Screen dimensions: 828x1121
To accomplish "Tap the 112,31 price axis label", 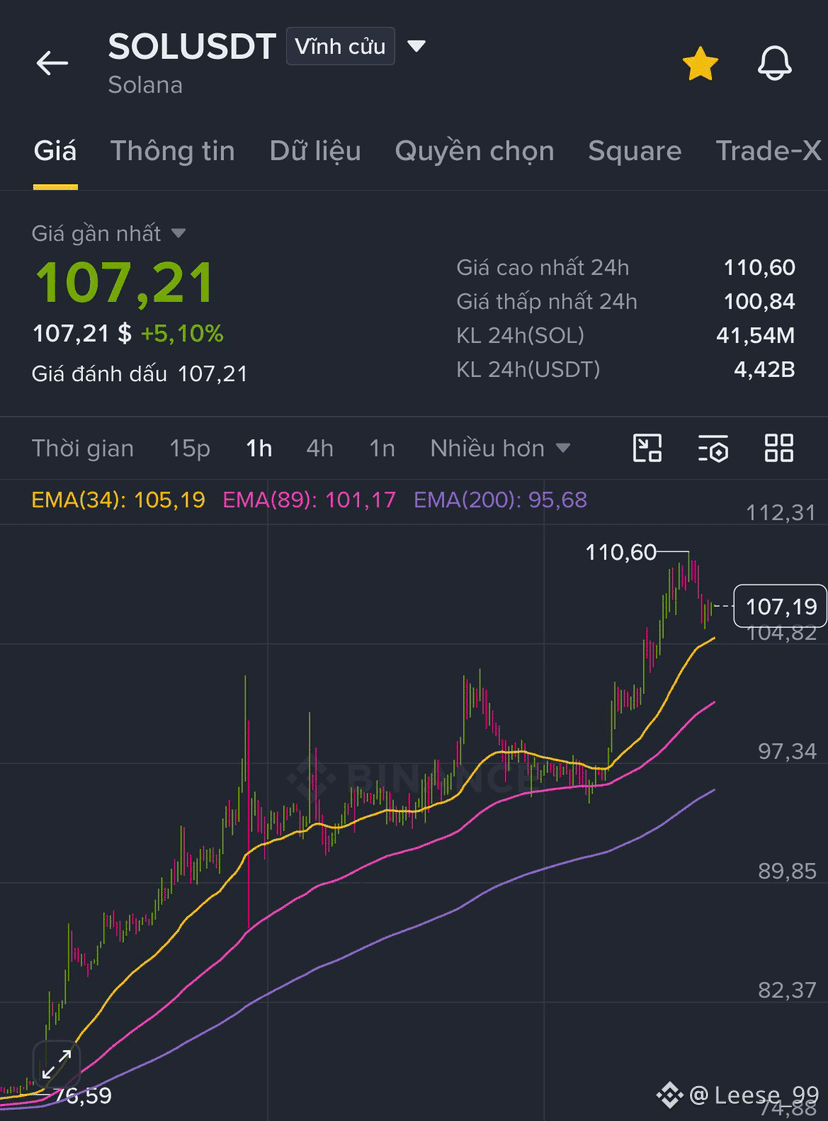I will pyautogui.click(x=780, y=513).
